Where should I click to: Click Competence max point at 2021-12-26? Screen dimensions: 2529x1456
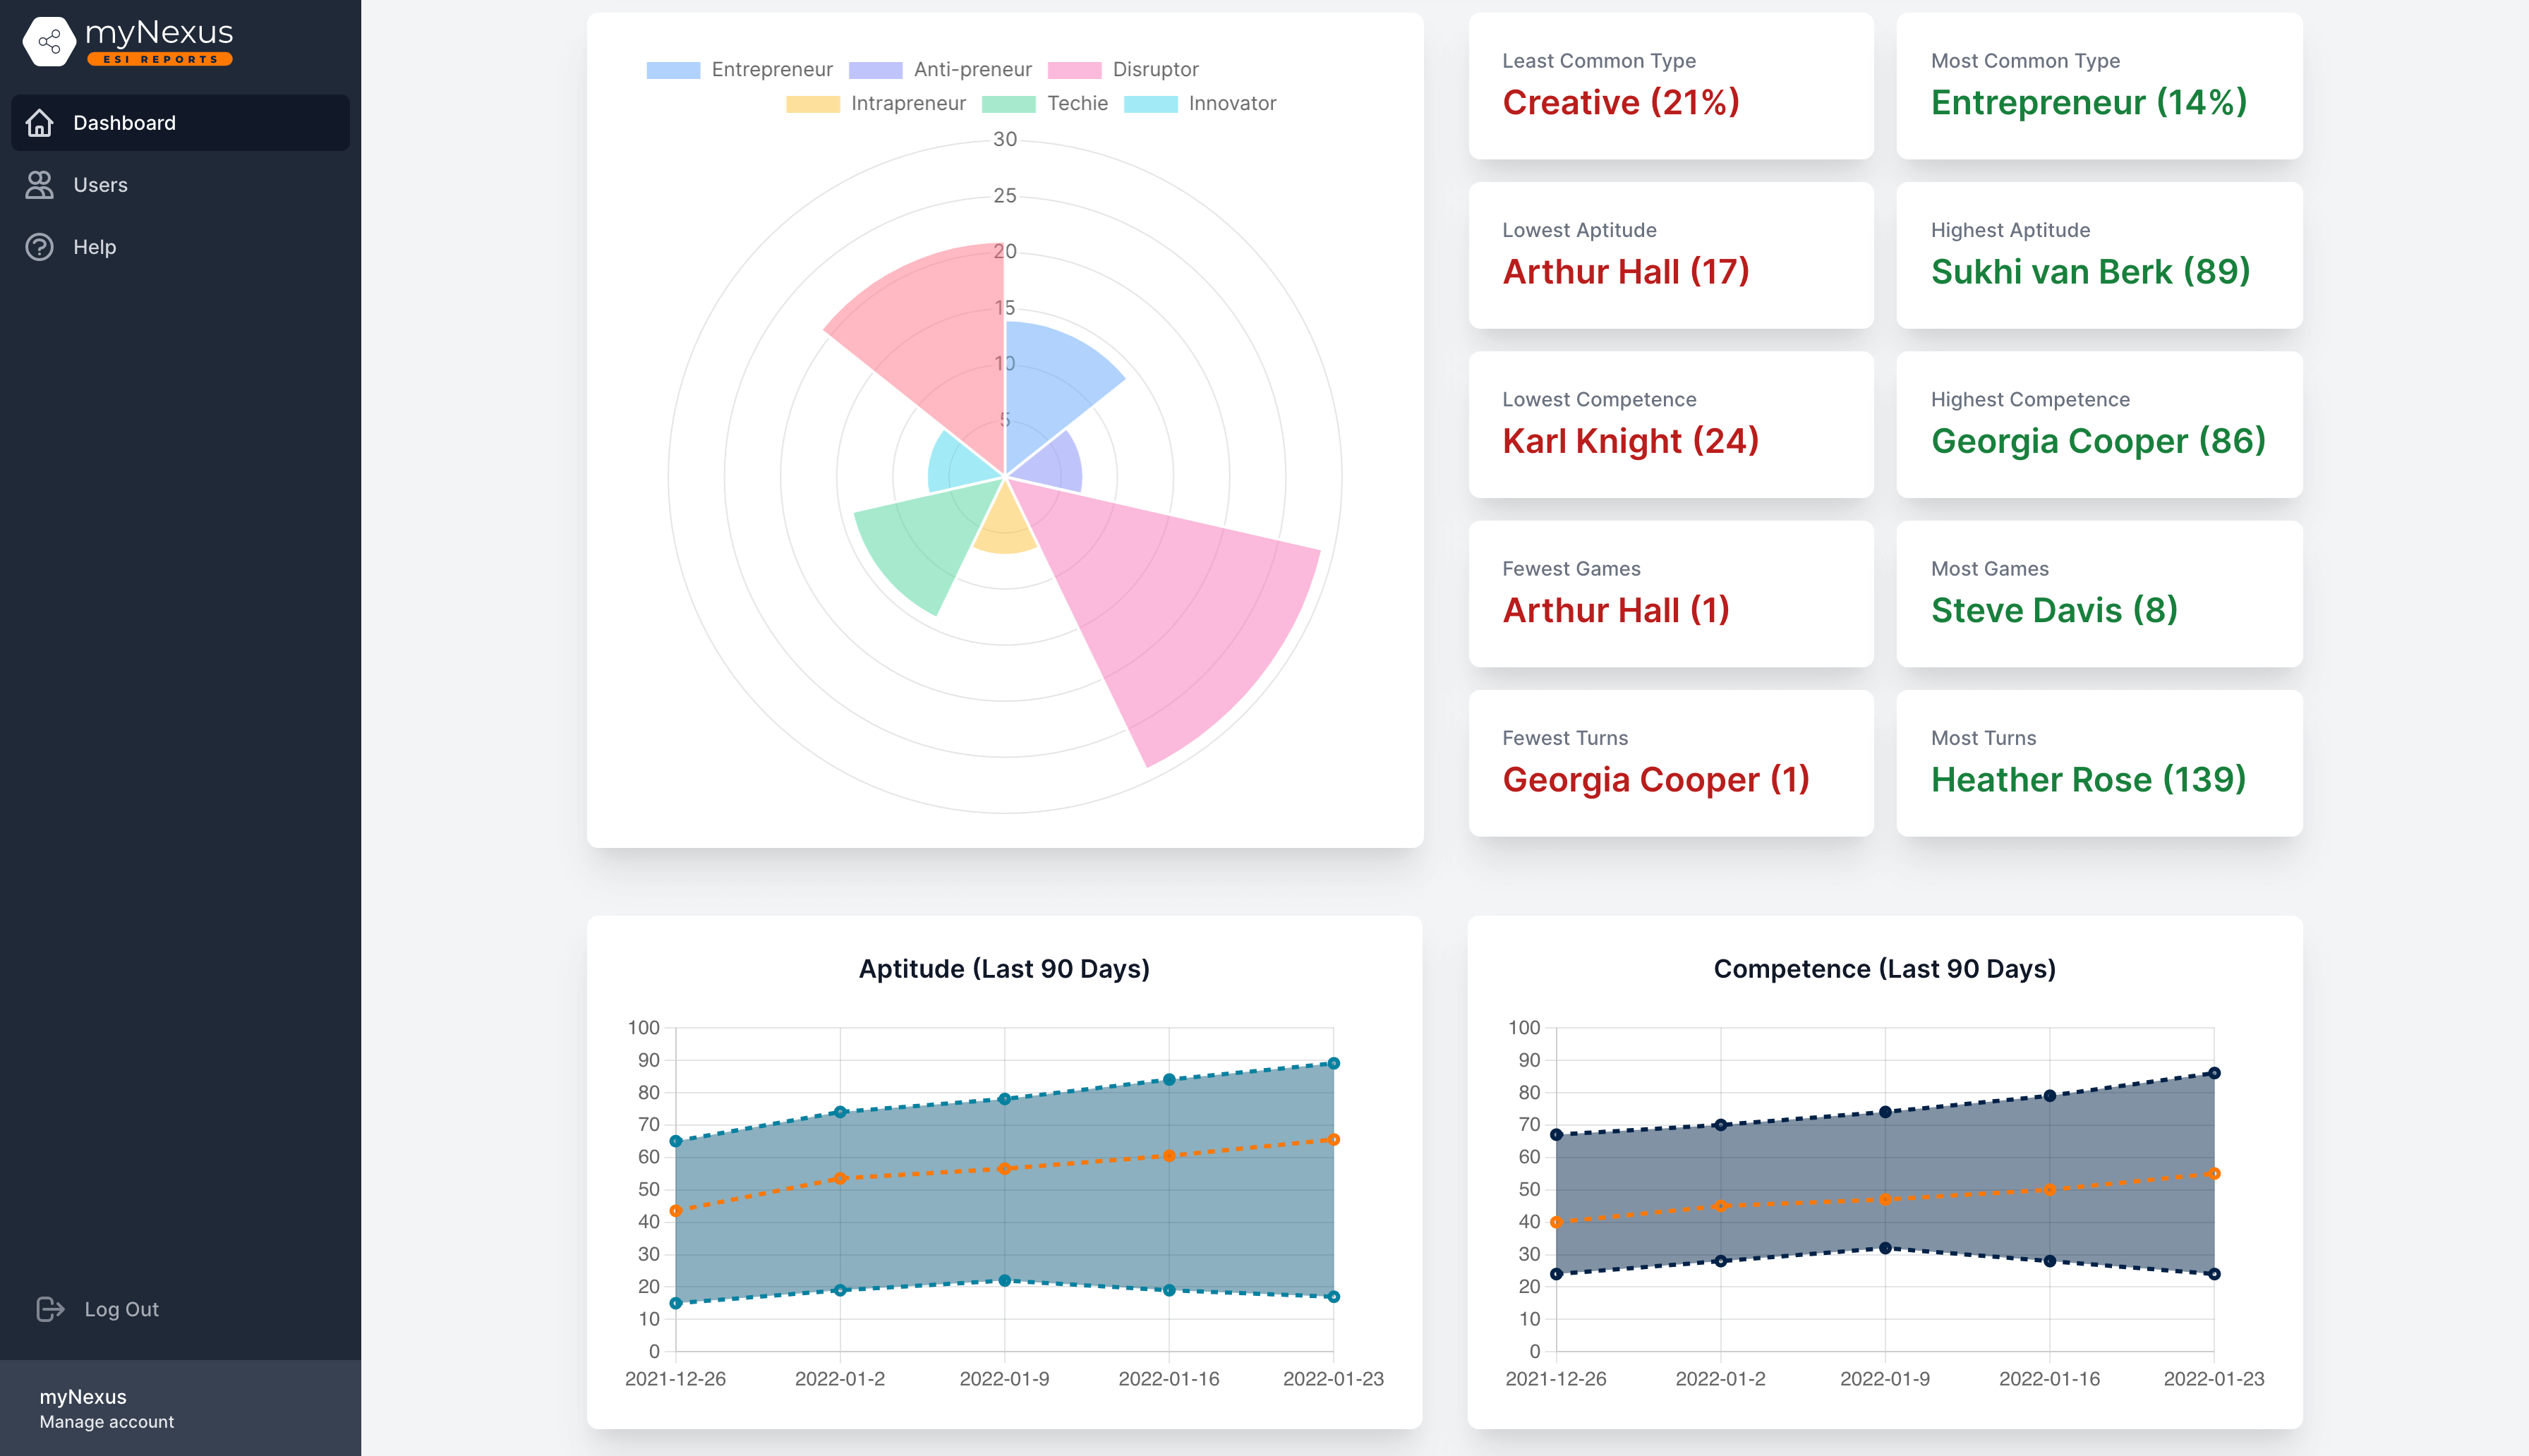(1556, 1135)
